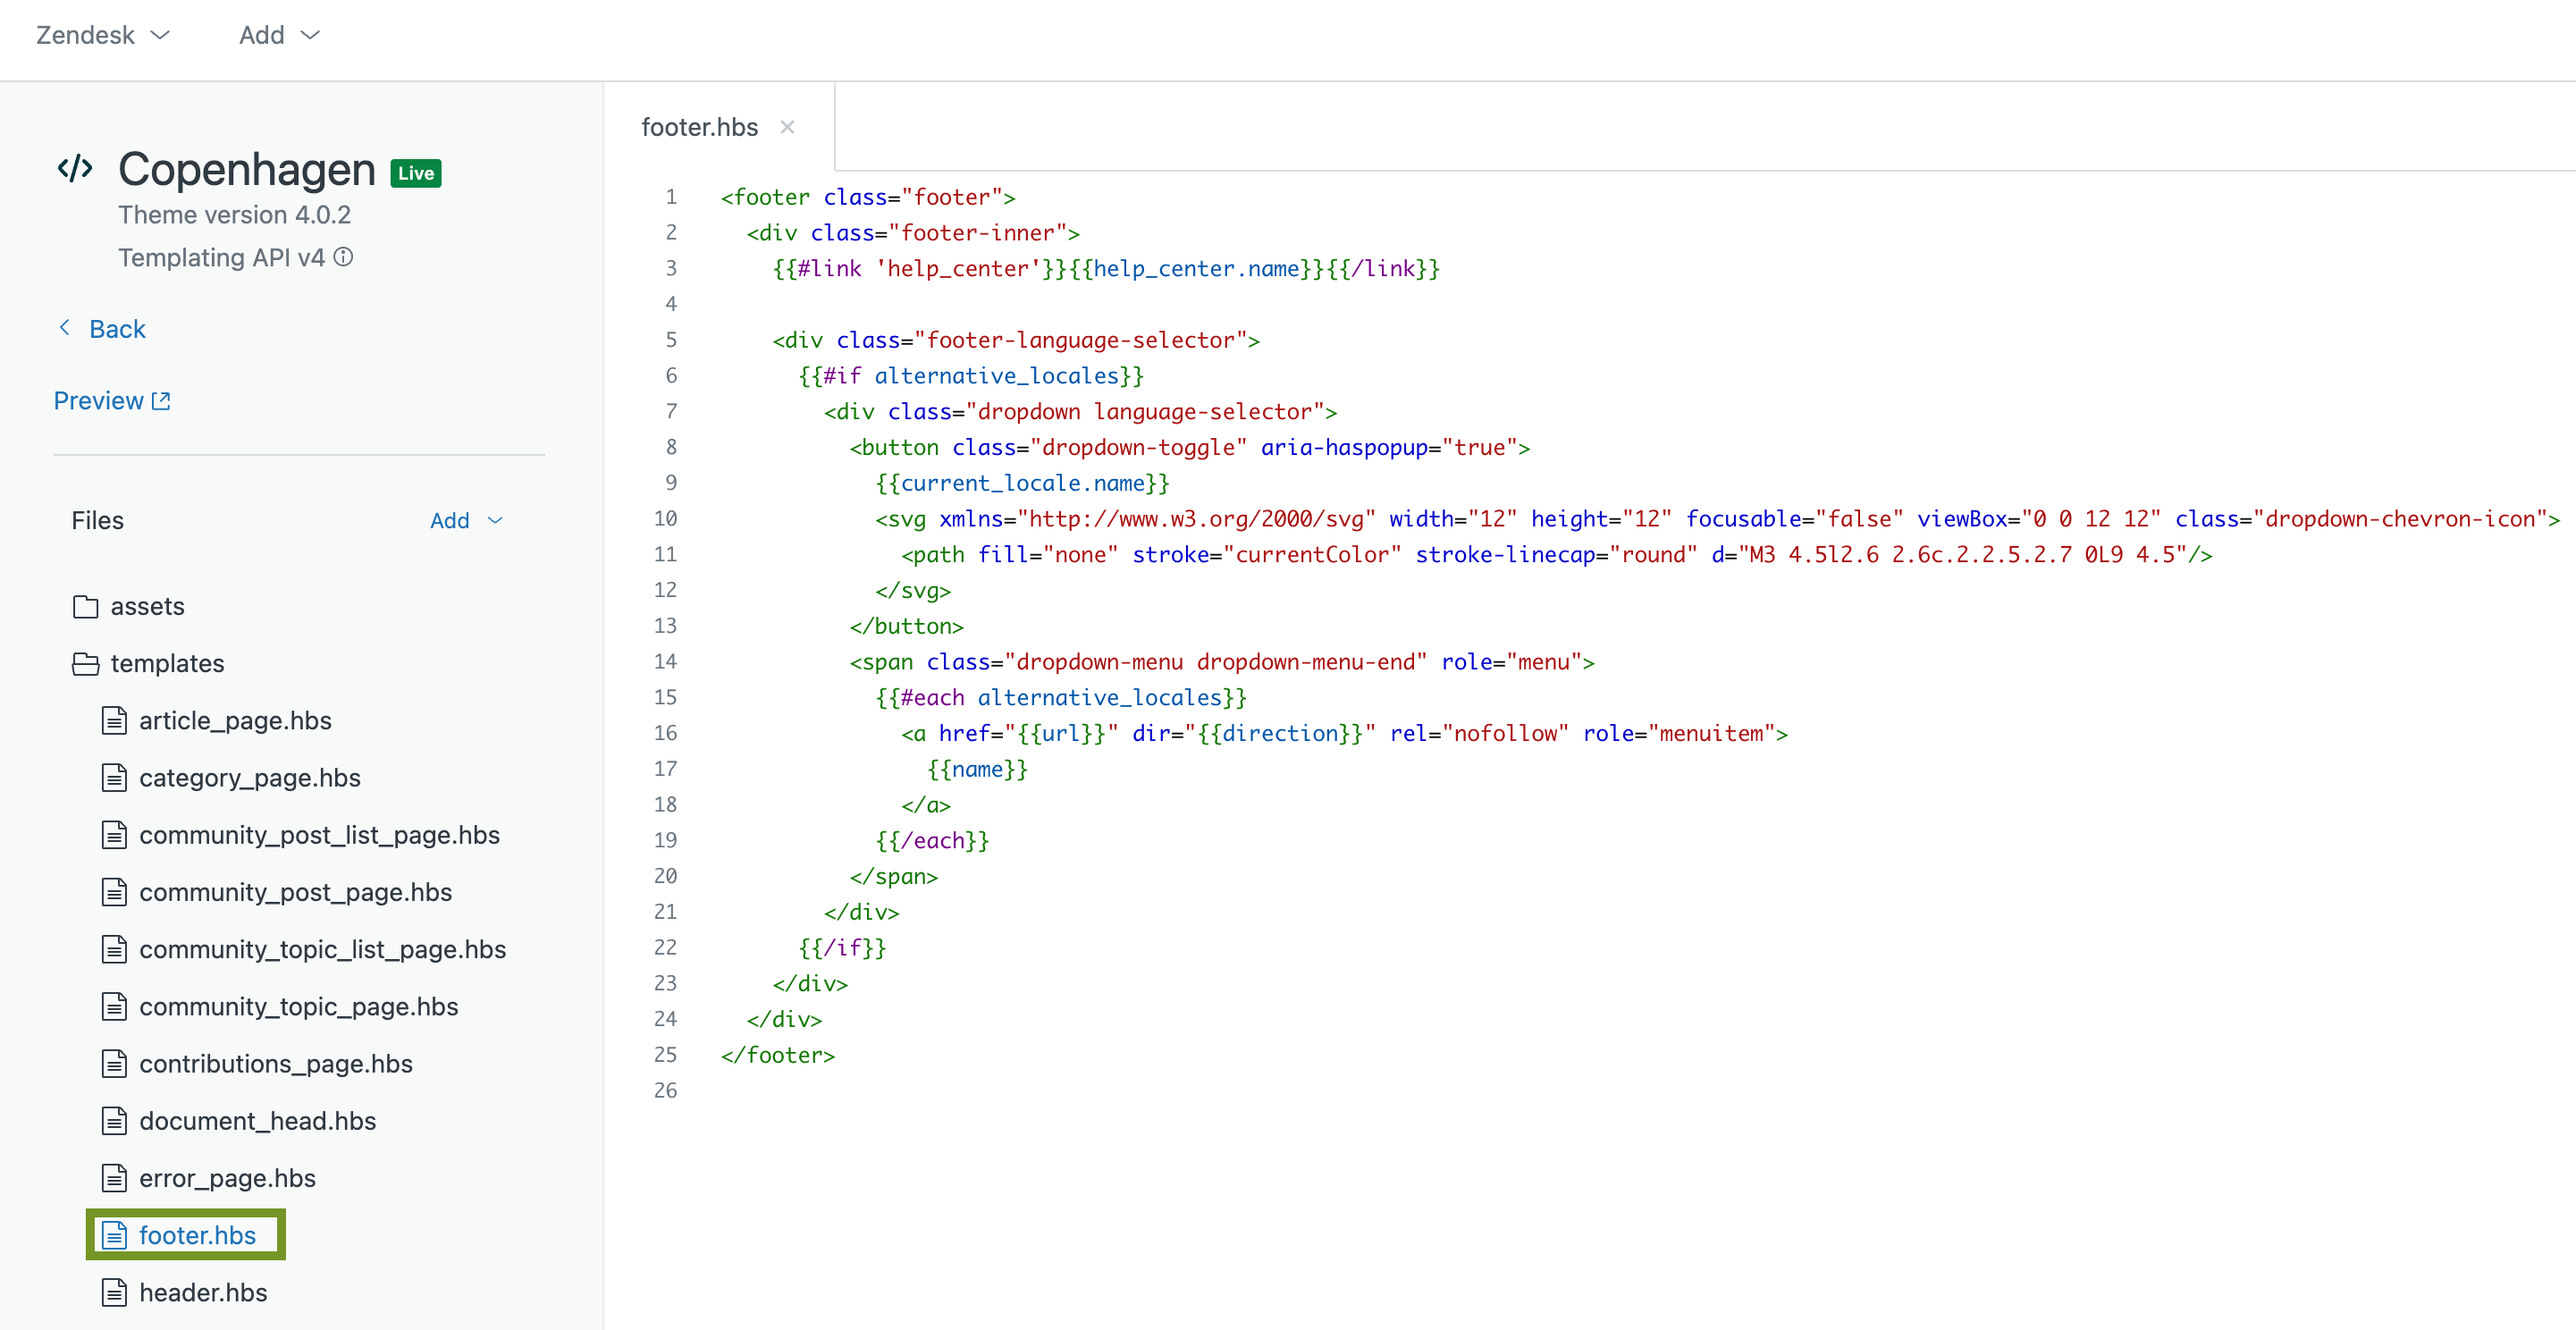The image size is (2576, 1330).
Task: Click '{{current_locale.name}}' on line 9
Action: point(1022,483)
